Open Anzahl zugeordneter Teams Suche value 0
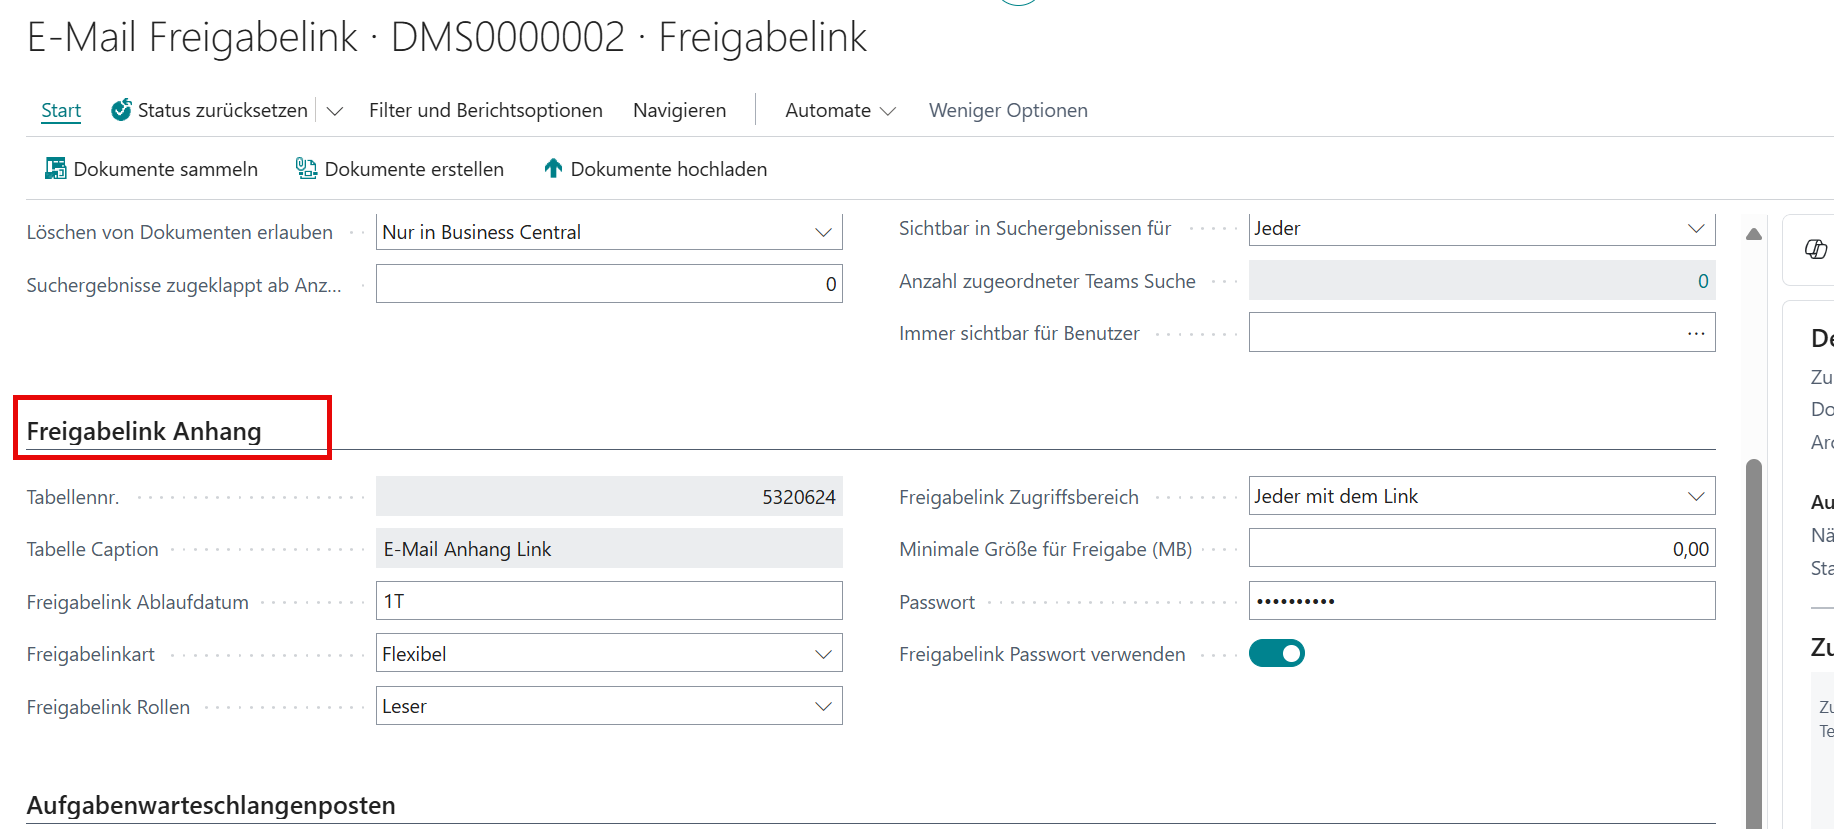The height and width of the screenshot is (829, 1834). point(1703,281)
